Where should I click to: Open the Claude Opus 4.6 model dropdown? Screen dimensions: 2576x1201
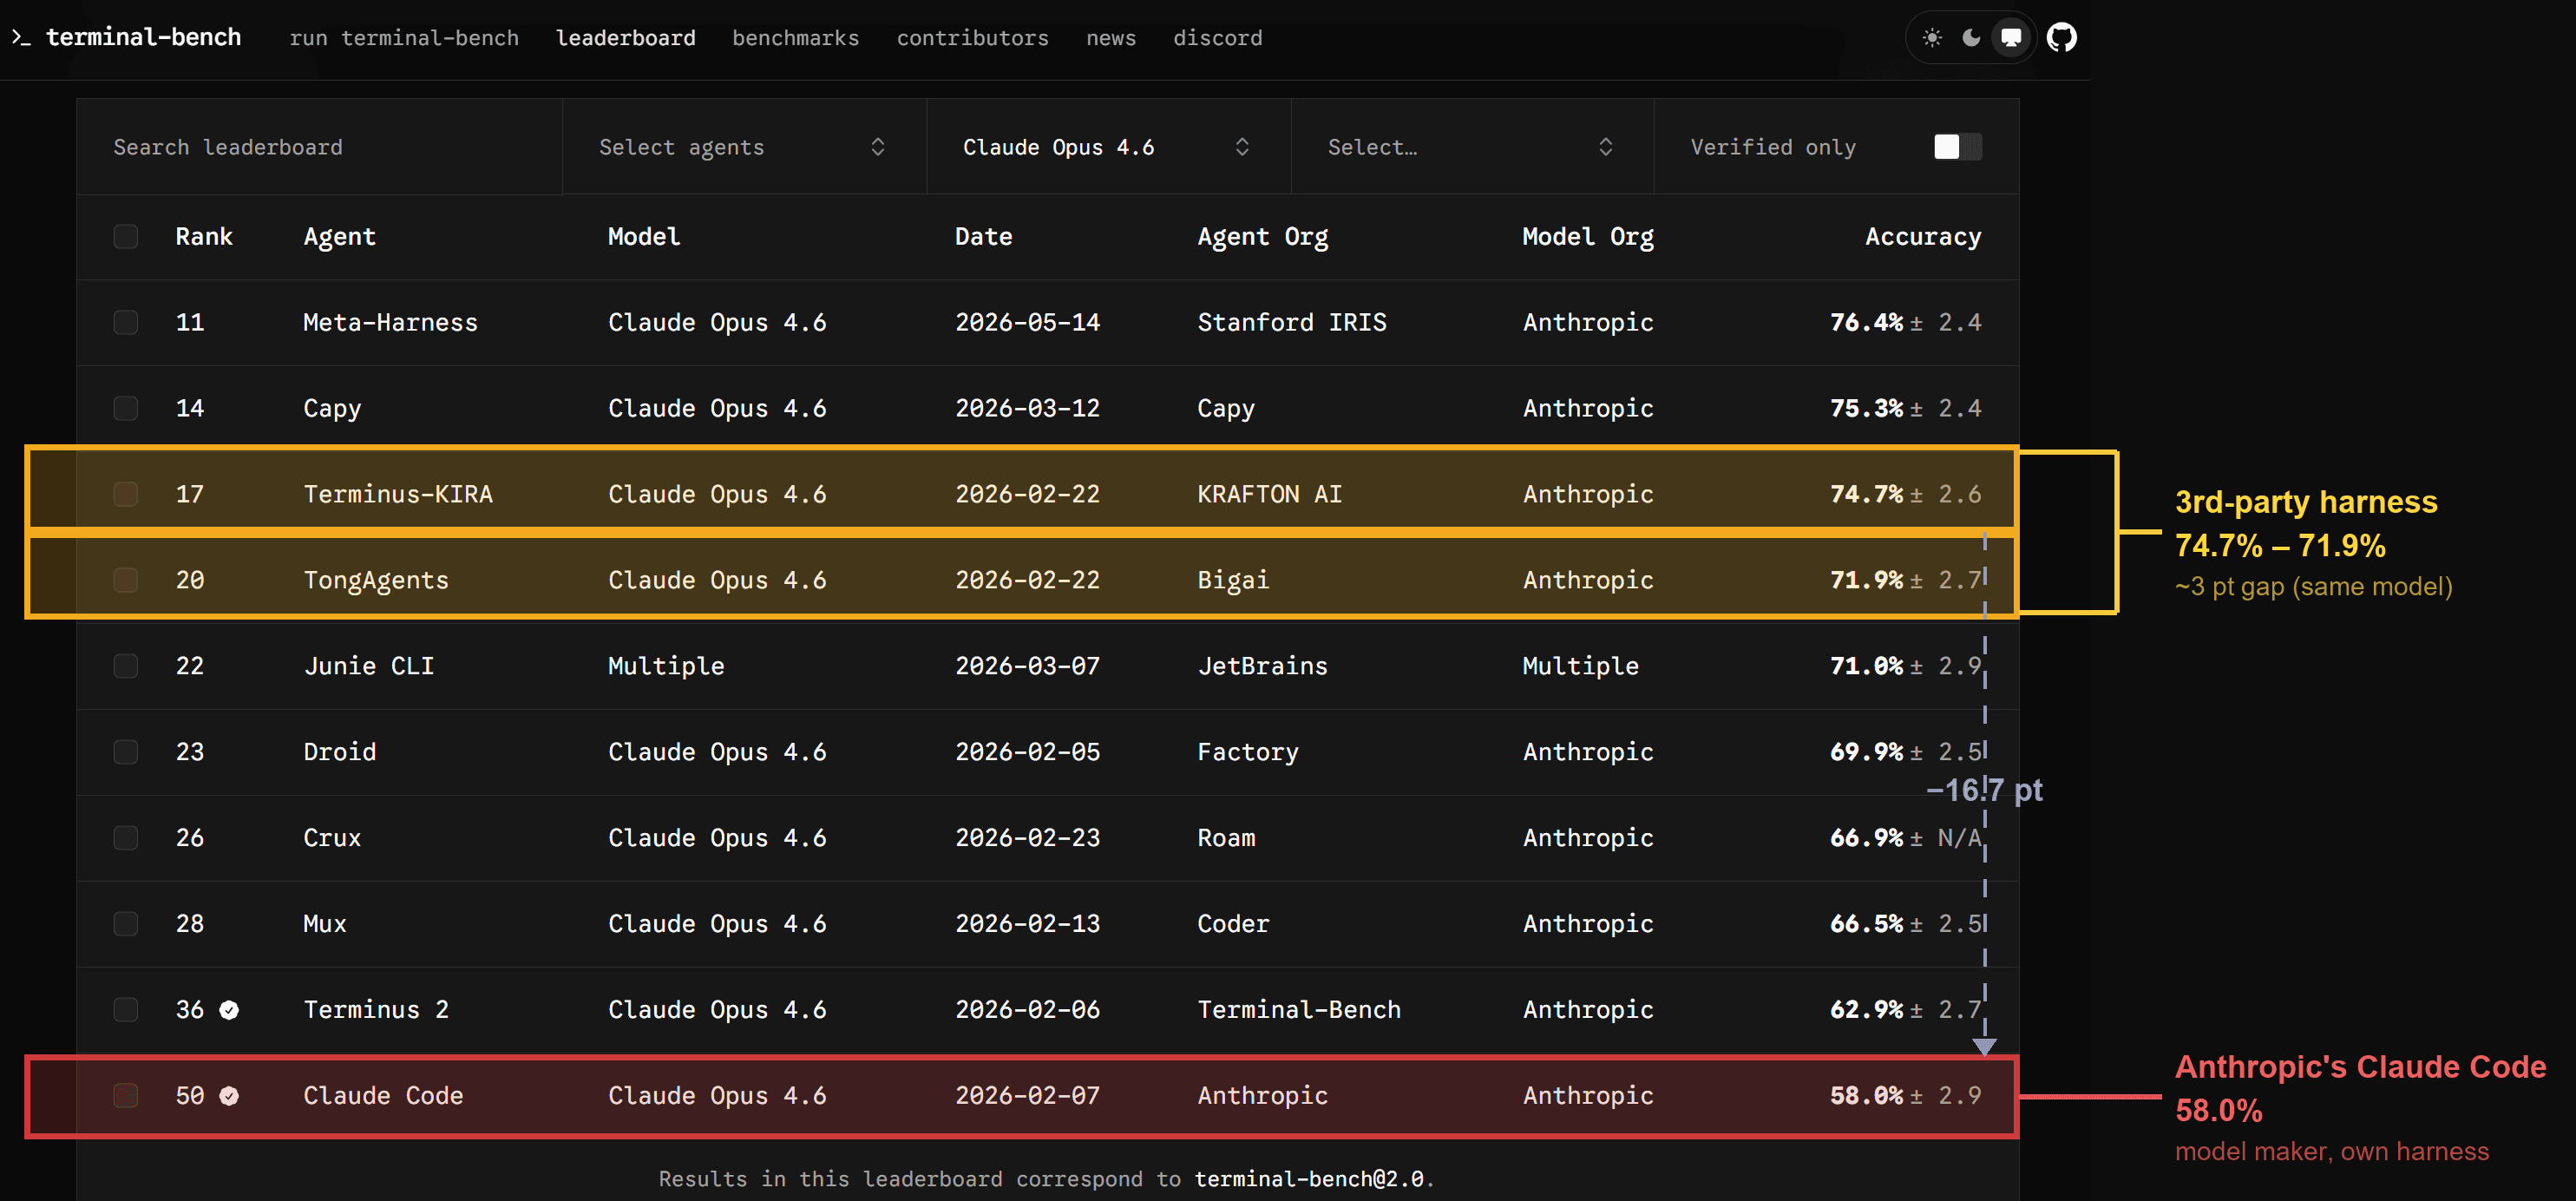[1108, 147]
